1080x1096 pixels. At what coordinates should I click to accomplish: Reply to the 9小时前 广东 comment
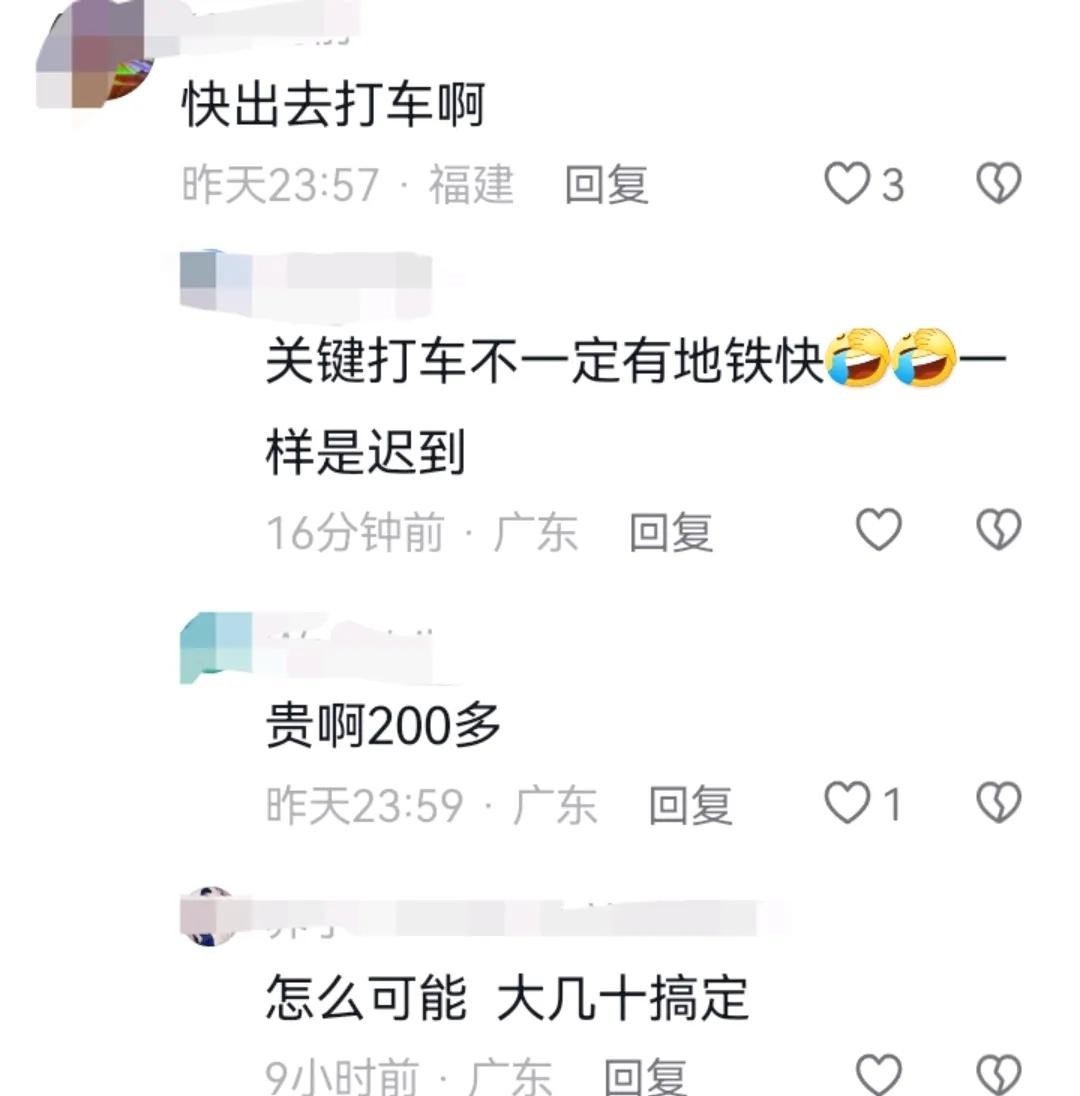[x=645, y=1076]
